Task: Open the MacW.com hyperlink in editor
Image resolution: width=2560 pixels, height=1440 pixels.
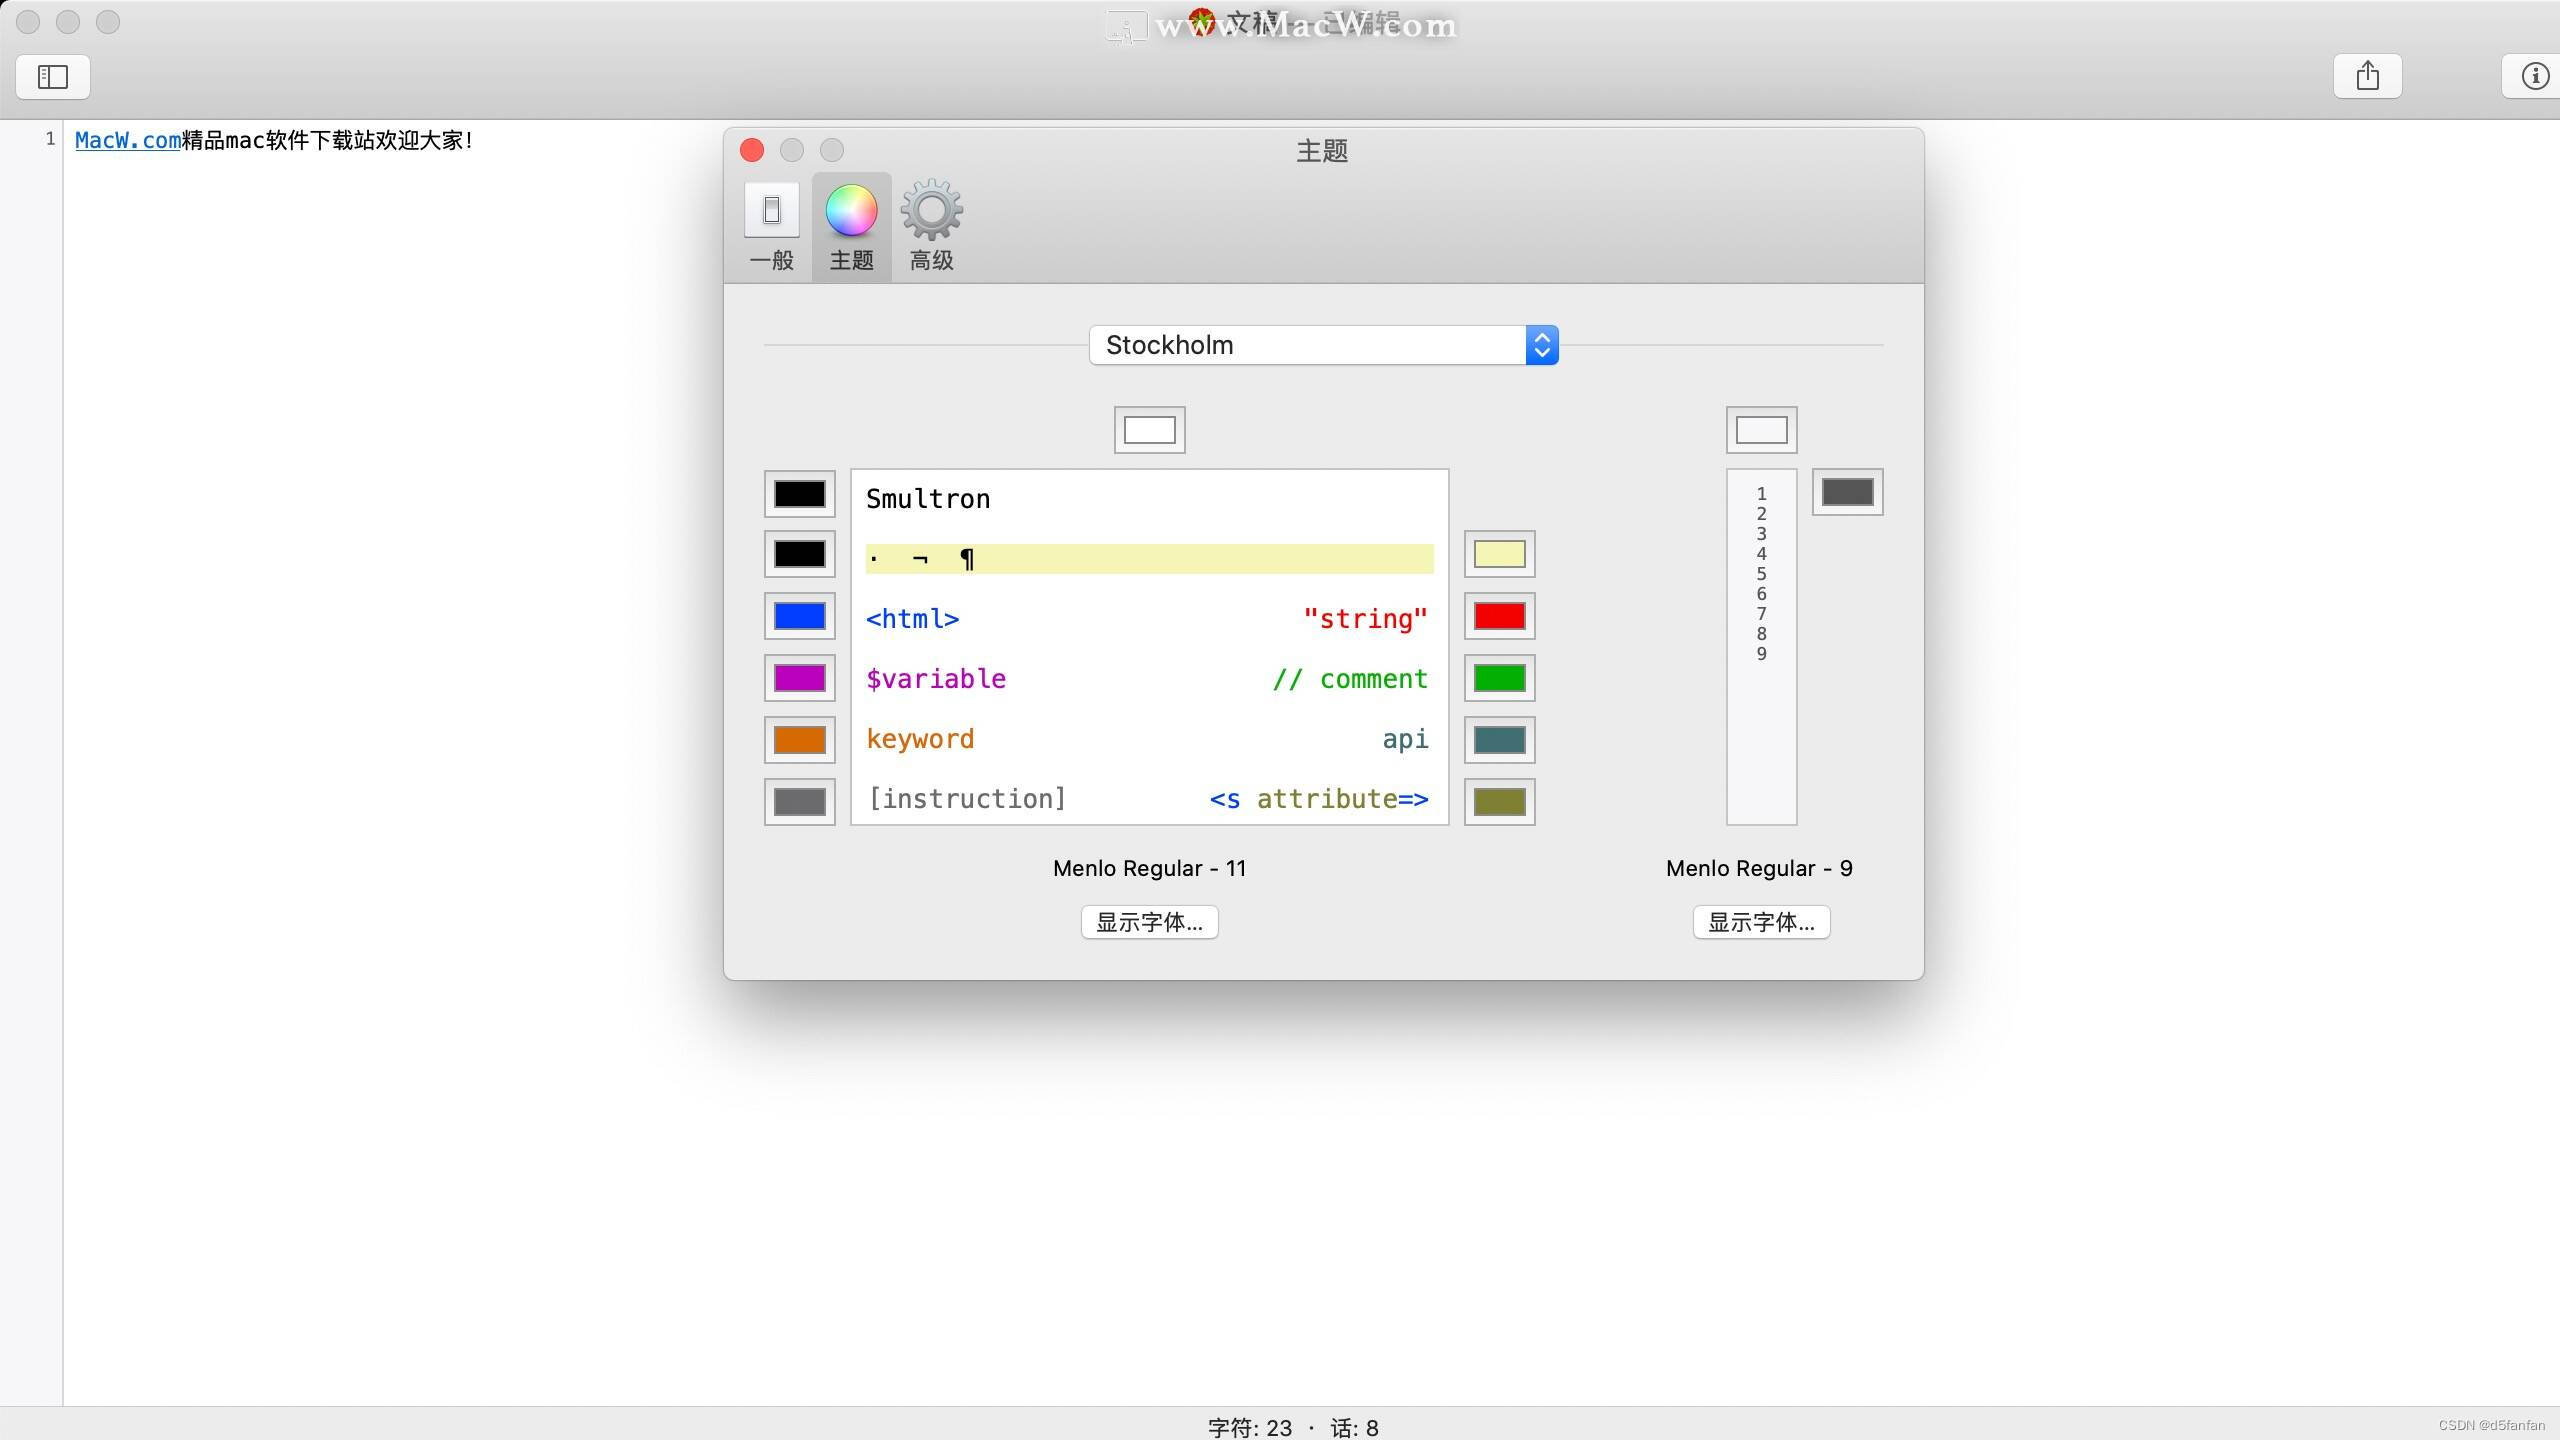Action: 127,140
